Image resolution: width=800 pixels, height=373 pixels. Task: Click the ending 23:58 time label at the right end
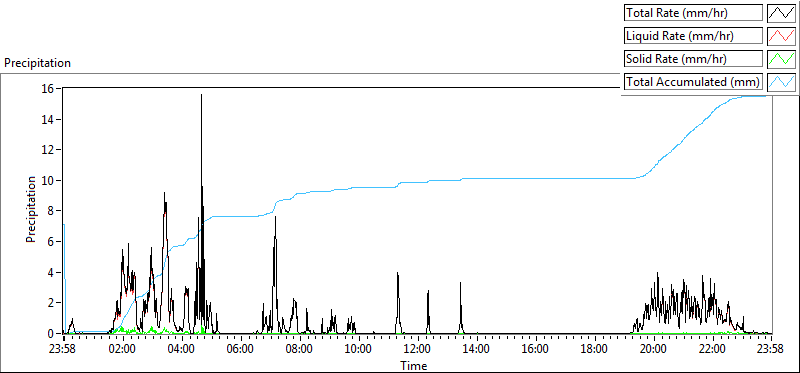(771, 350)
